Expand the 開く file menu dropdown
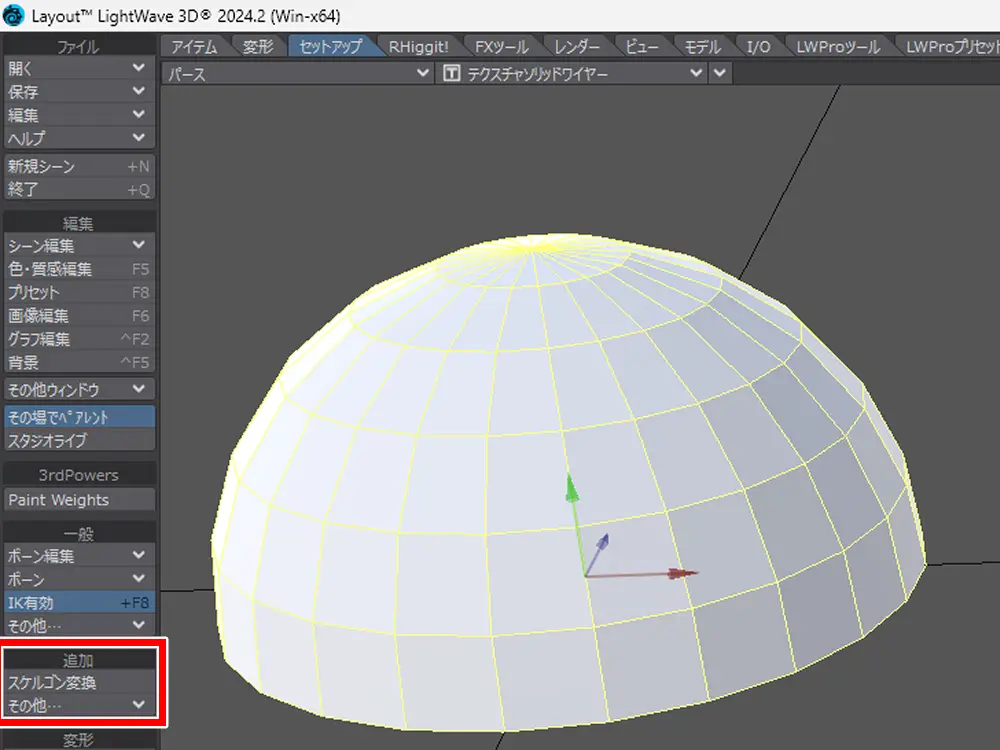This screenshot has height=750, width=1000. (79, 68)
